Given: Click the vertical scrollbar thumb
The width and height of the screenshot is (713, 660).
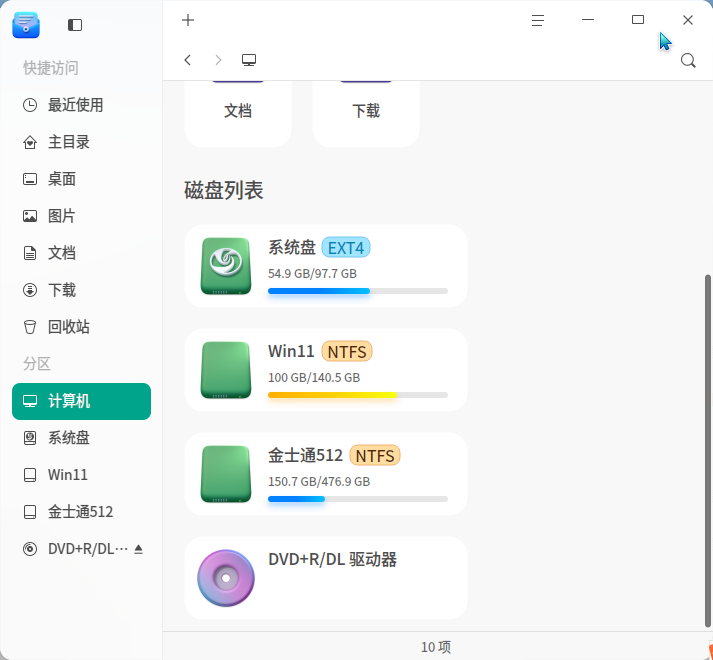Looking at the screenshot, I should coord(708,451).
